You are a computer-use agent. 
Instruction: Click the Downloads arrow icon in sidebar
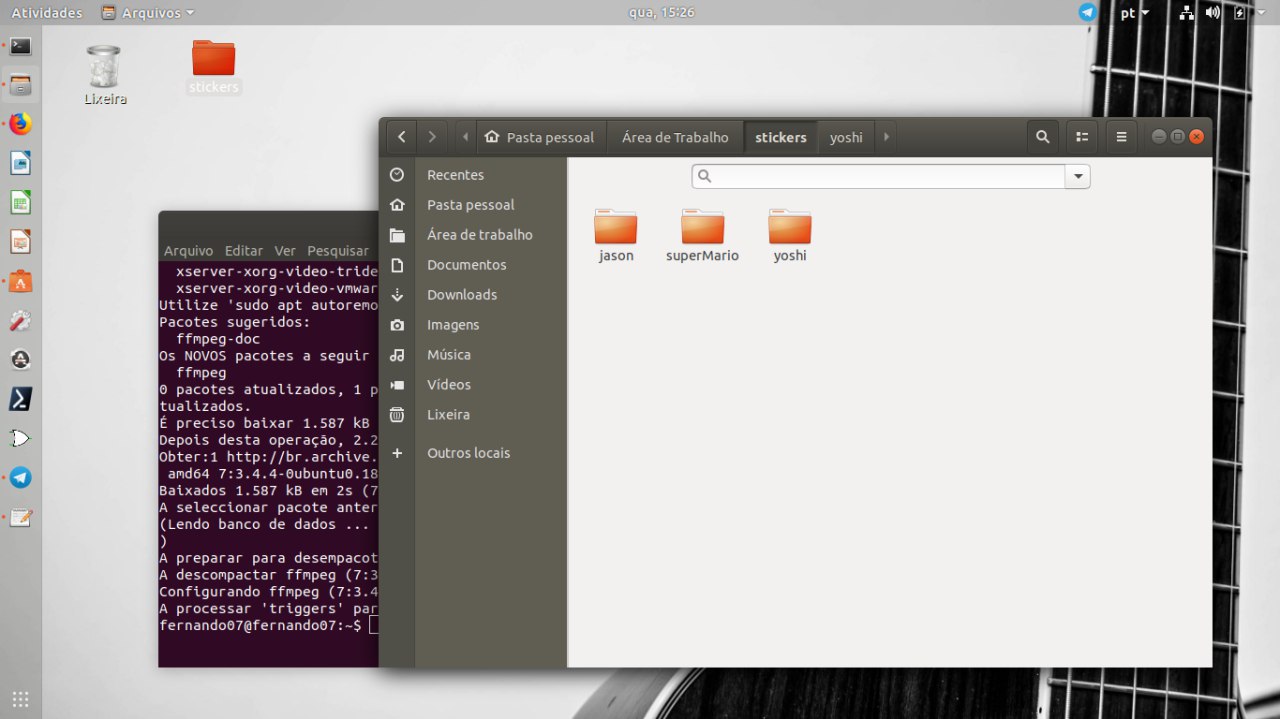[397, 295]
